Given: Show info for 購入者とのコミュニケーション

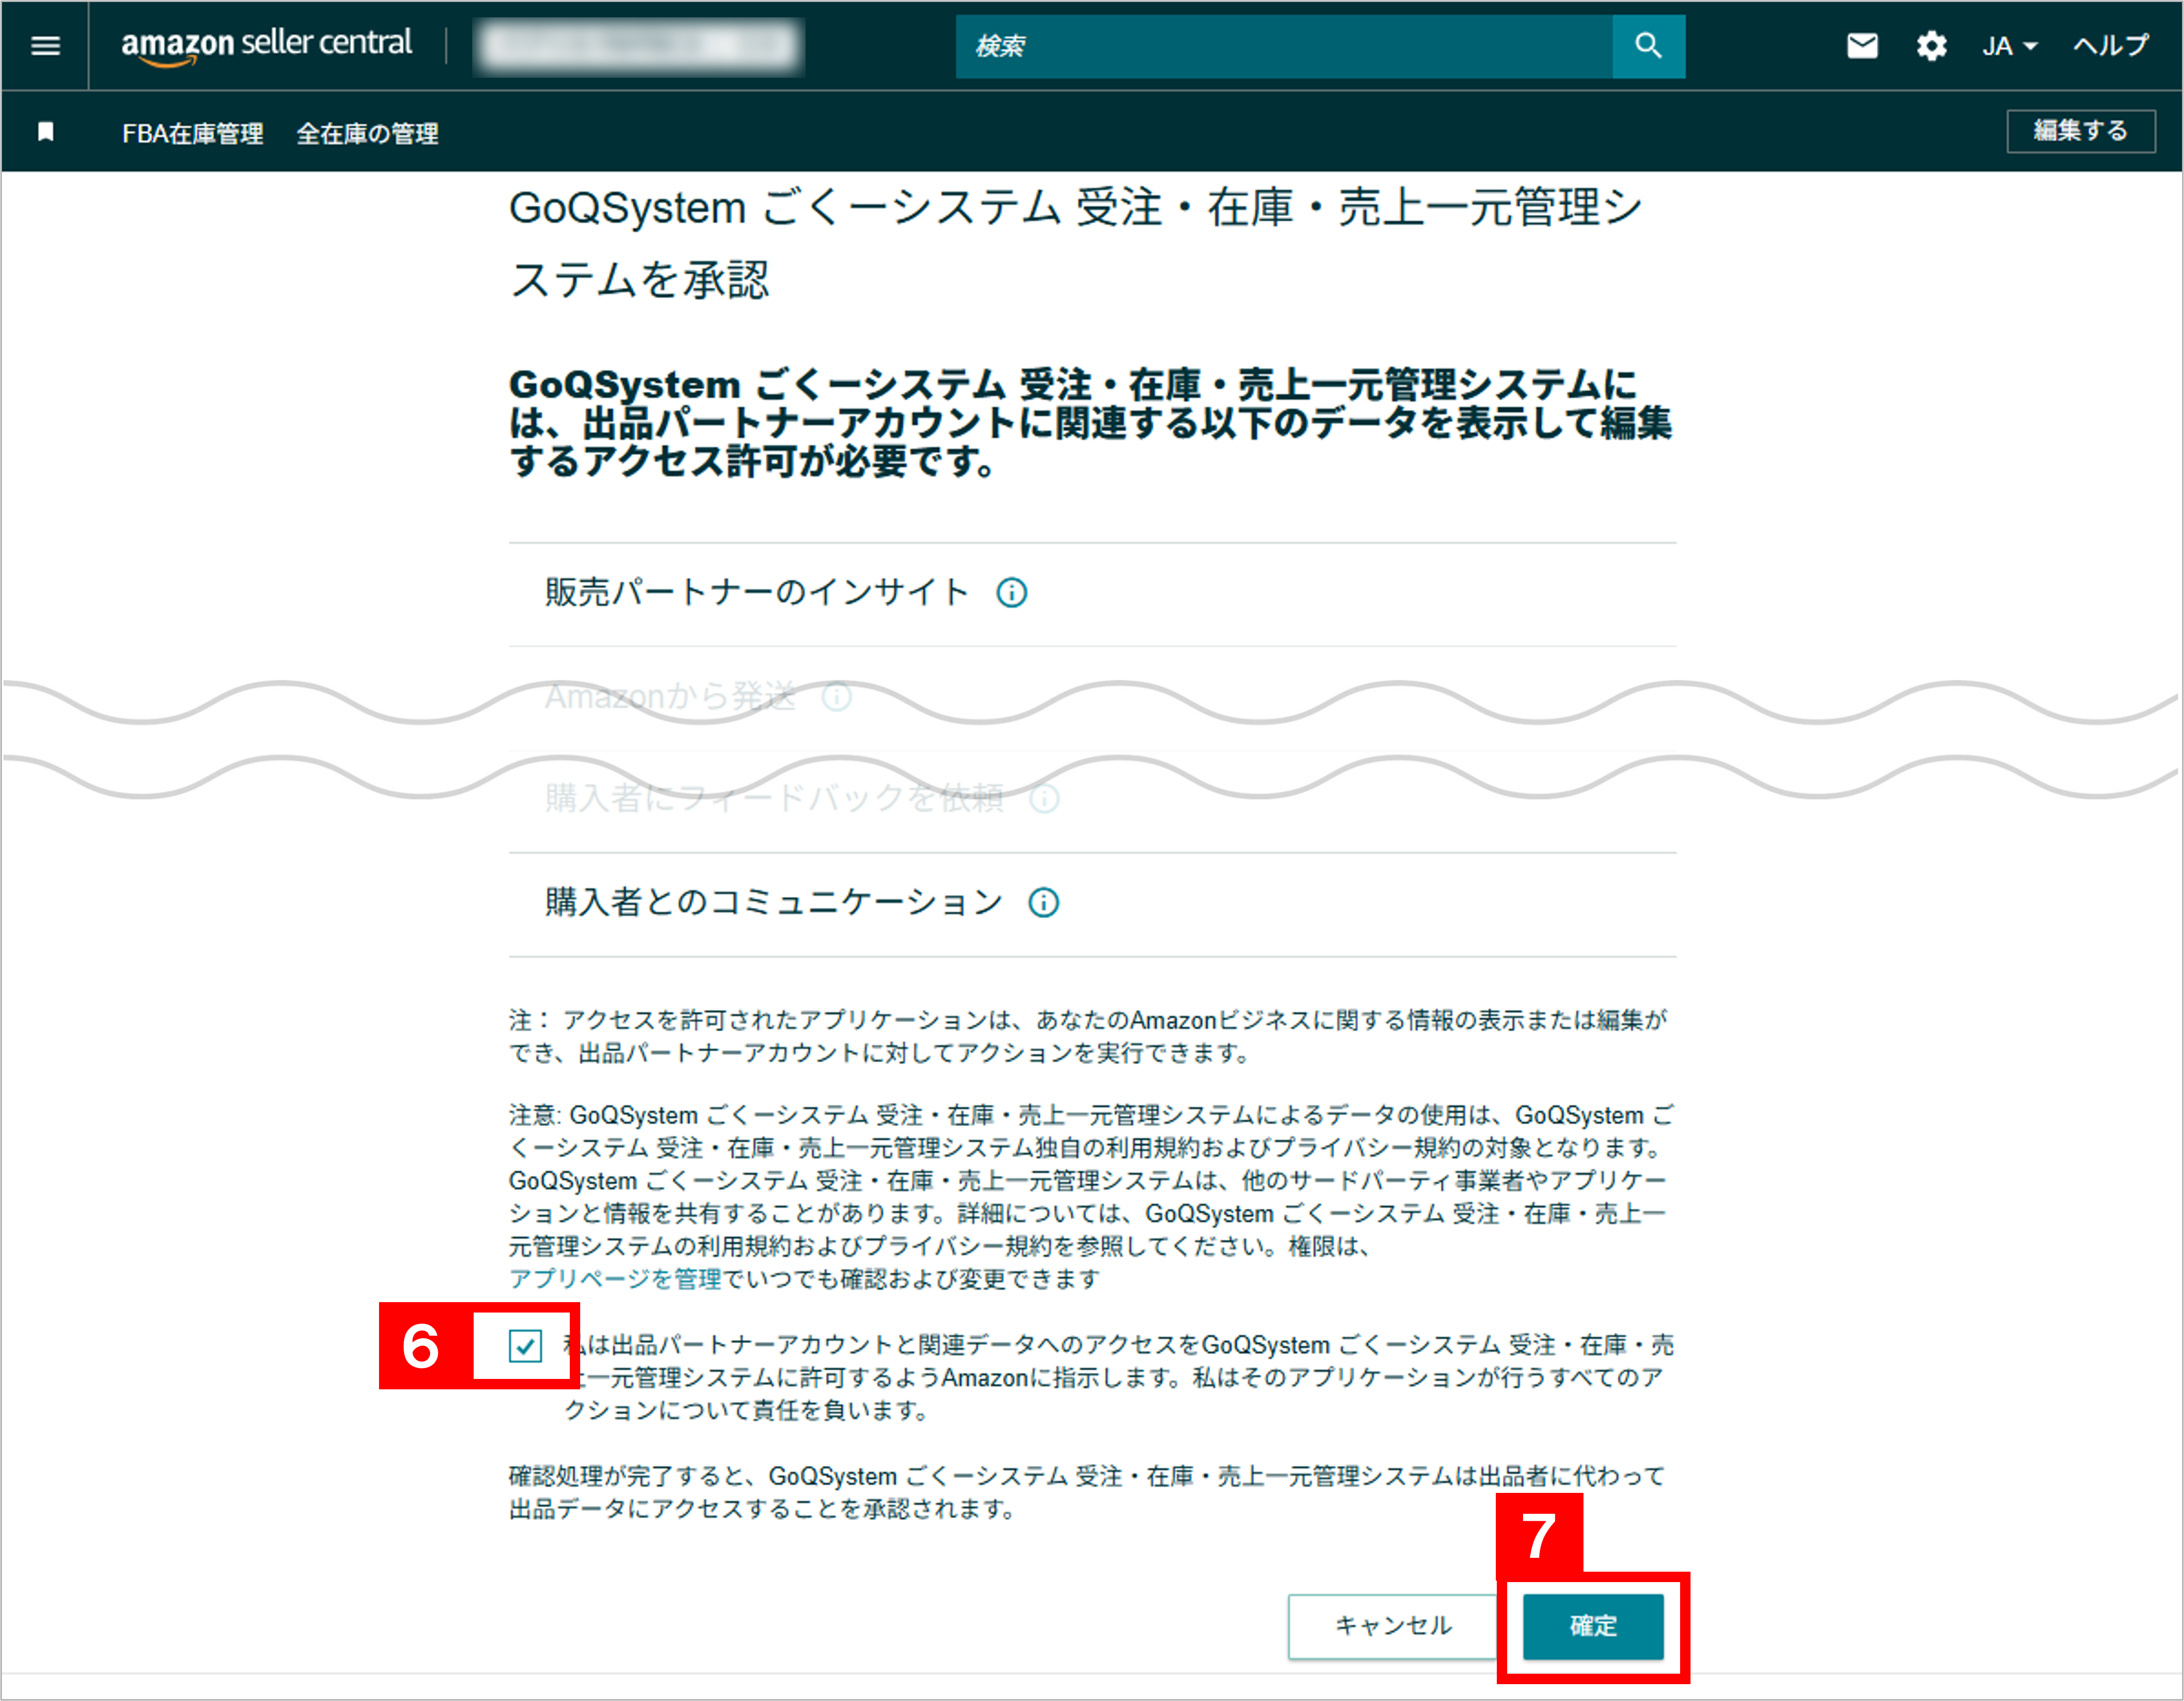Looking at the screenshot, I should point(1044,903).
